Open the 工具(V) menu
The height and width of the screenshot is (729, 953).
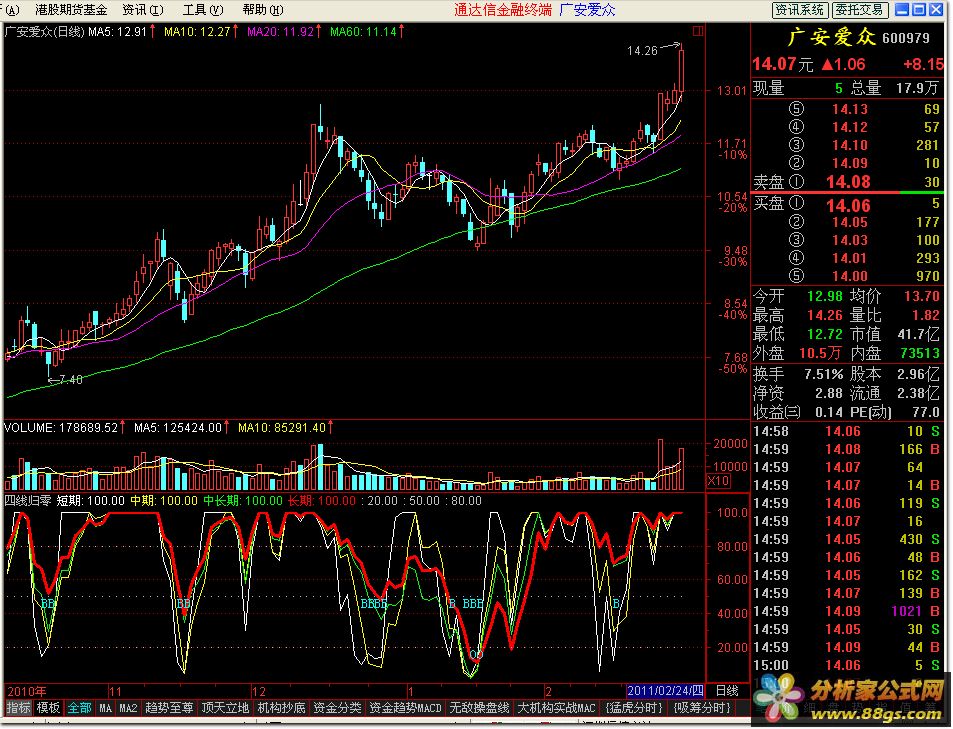(x=203, y=10)
